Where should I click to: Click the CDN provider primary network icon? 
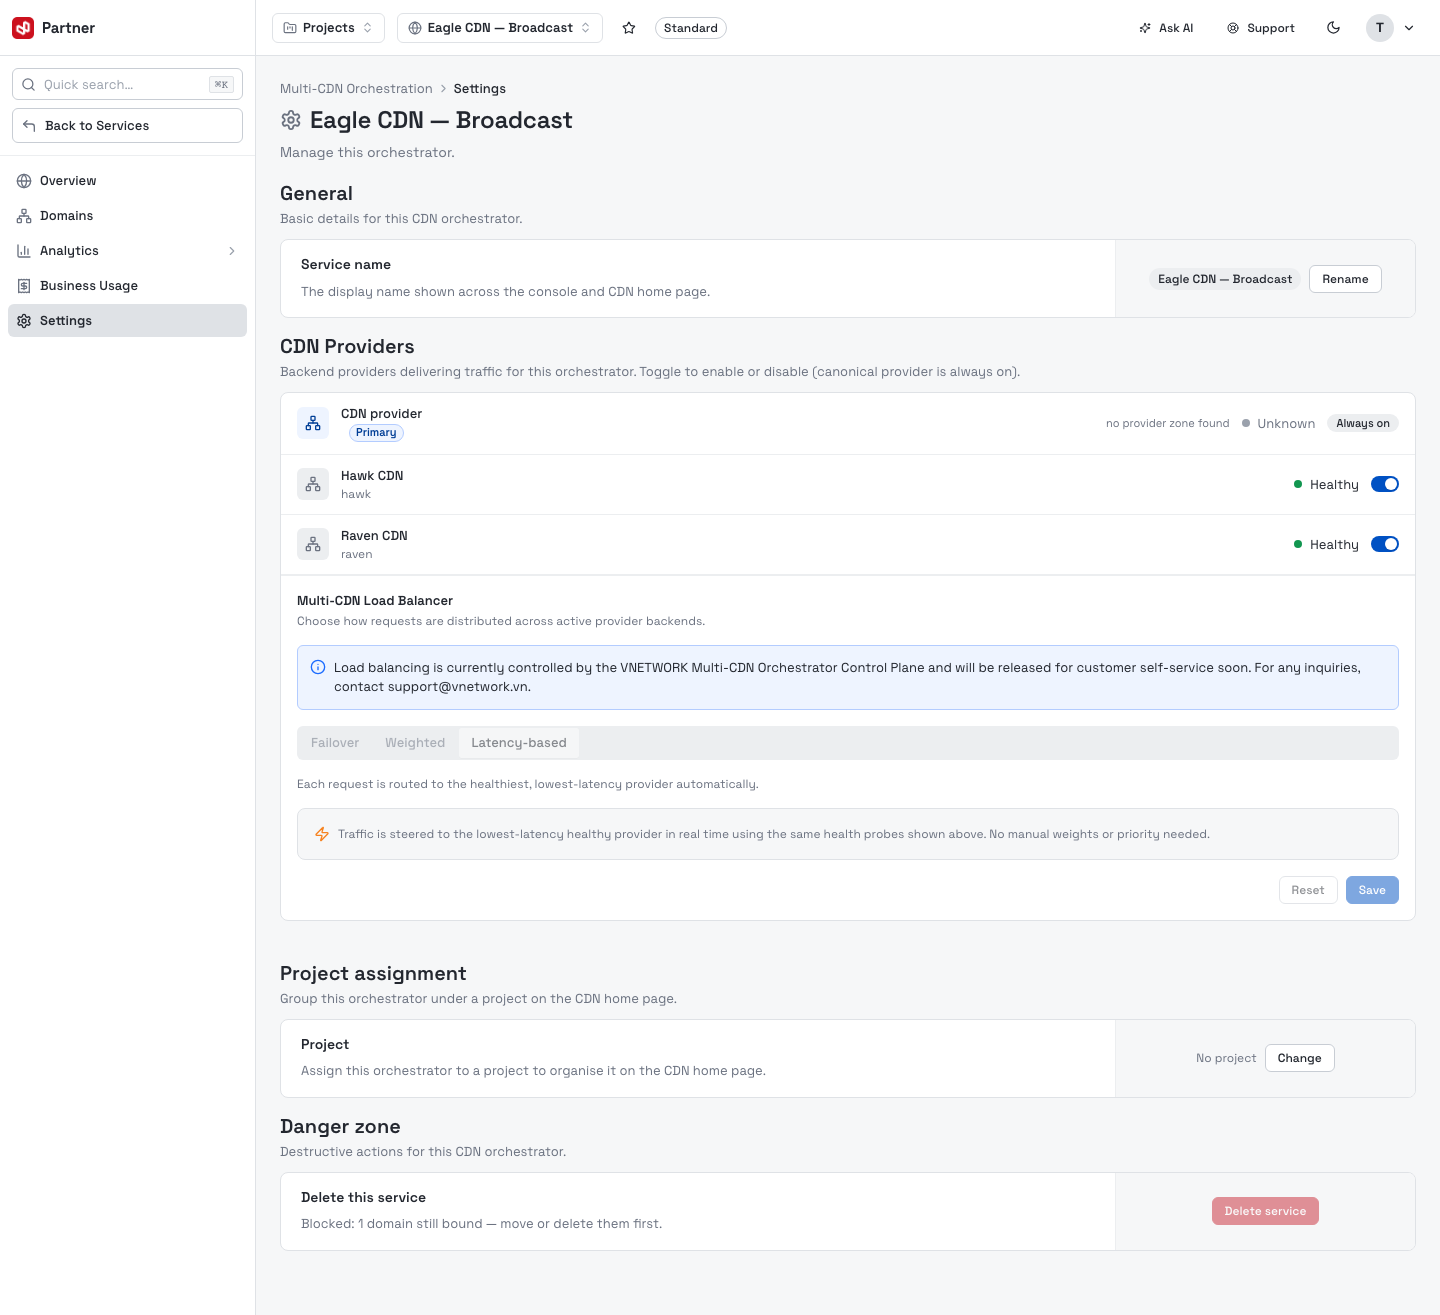pos(313,423)
